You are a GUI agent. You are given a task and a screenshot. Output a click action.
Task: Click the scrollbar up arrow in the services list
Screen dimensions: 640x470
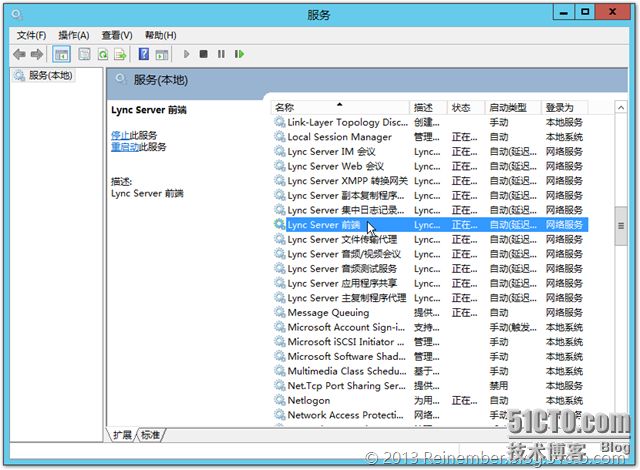(x=621, y=108)
